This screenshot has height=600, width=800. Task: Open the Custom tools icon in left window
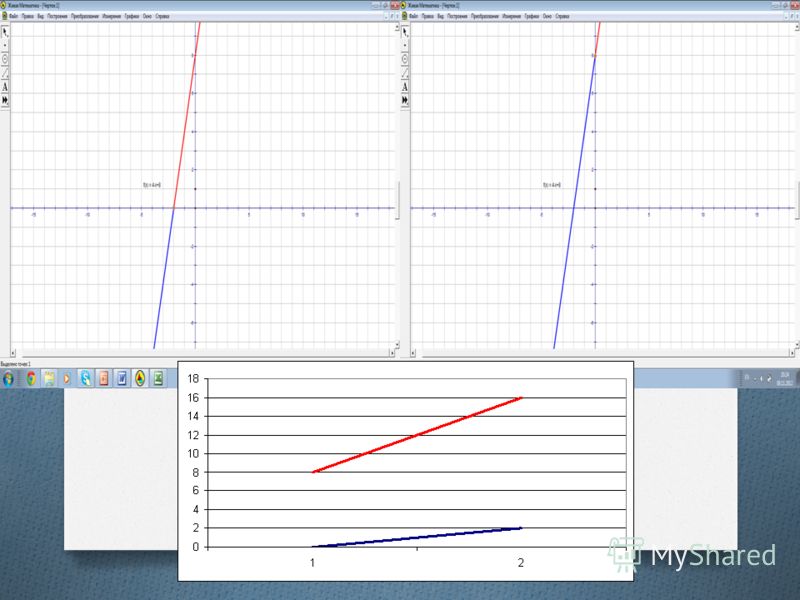pos(5,101)
